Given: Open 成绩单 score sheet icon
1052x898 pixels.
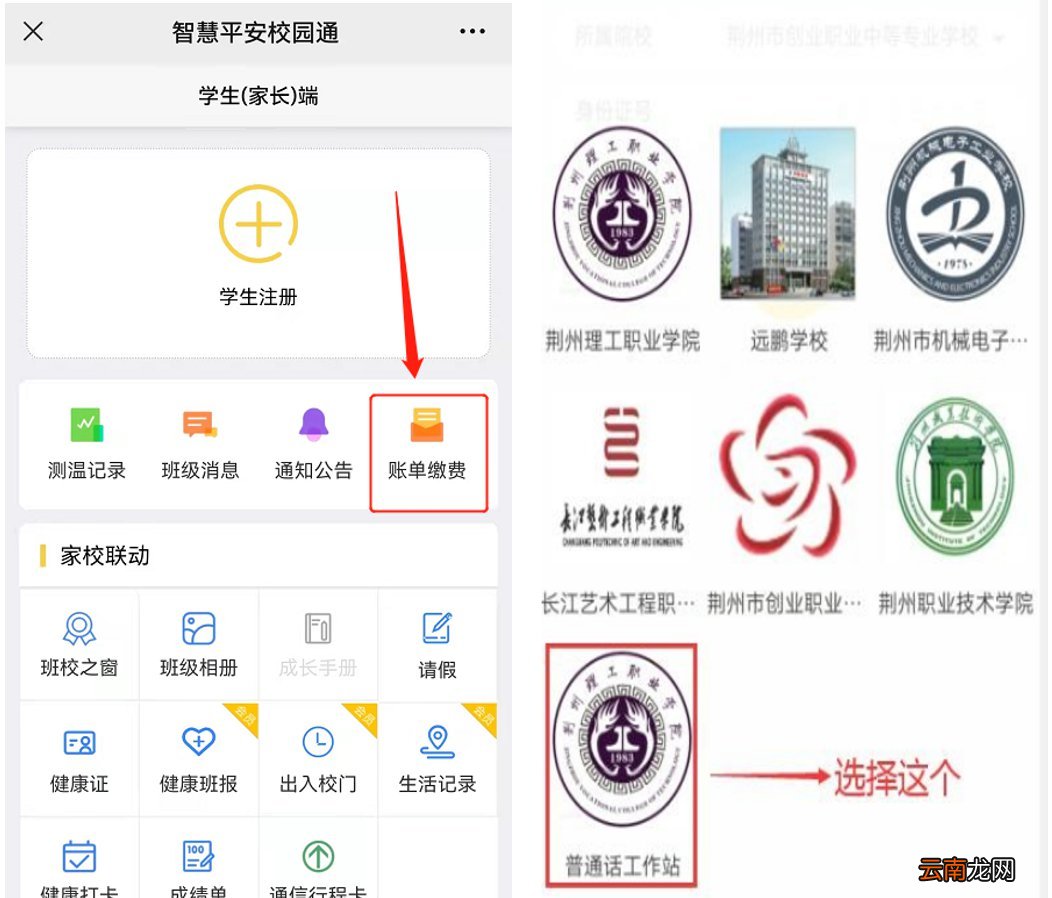Looking at the screenshot, I should point(199,856).
